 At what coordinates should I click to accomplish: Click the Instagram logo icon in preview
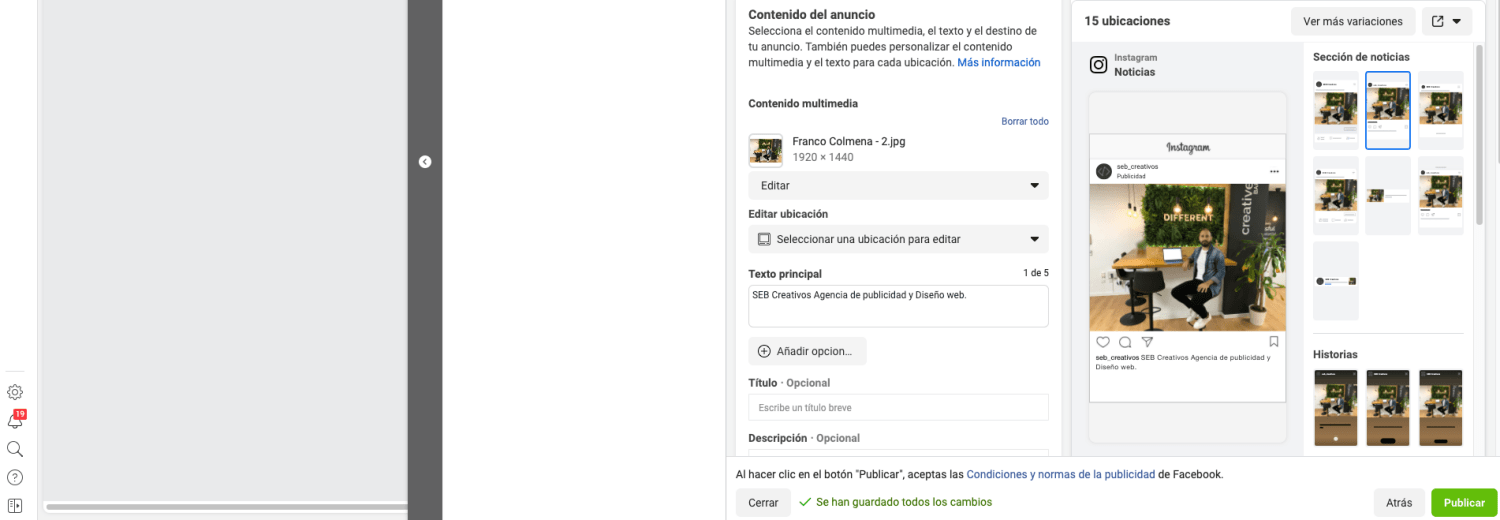tap(1098, 65)
